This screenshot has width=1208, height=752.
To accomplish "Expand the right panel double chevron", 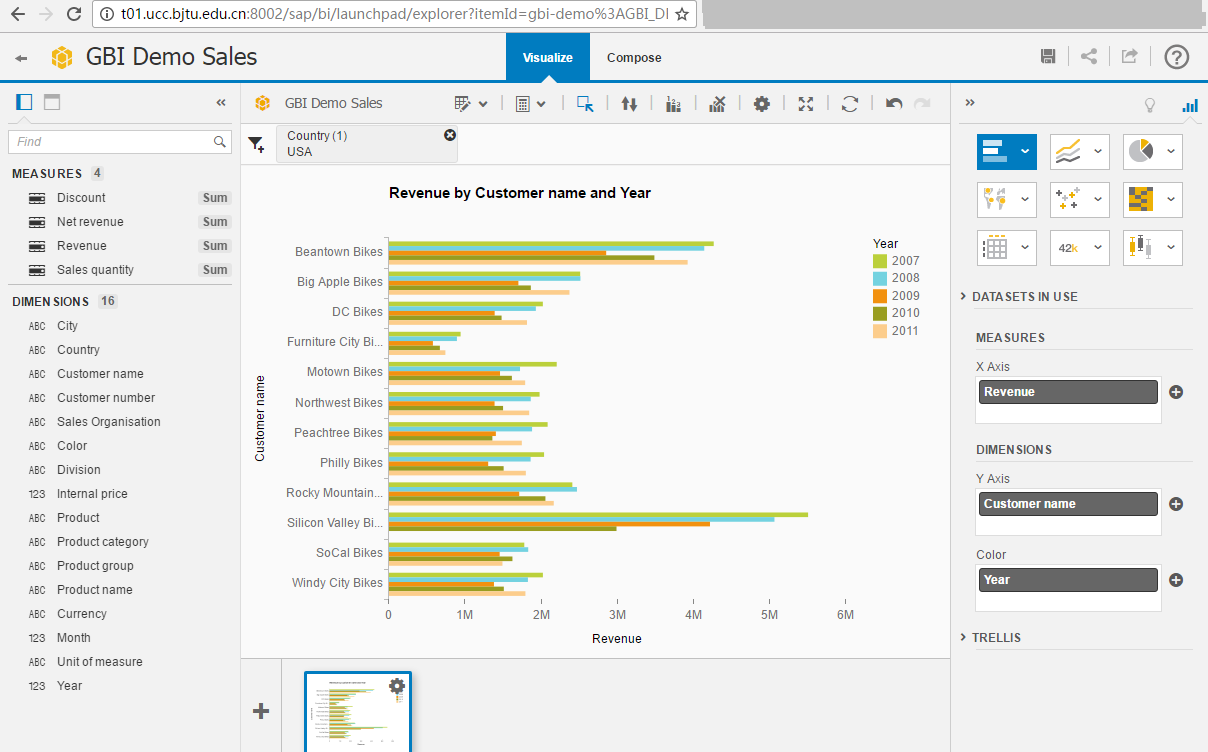I will pos(969,102).
